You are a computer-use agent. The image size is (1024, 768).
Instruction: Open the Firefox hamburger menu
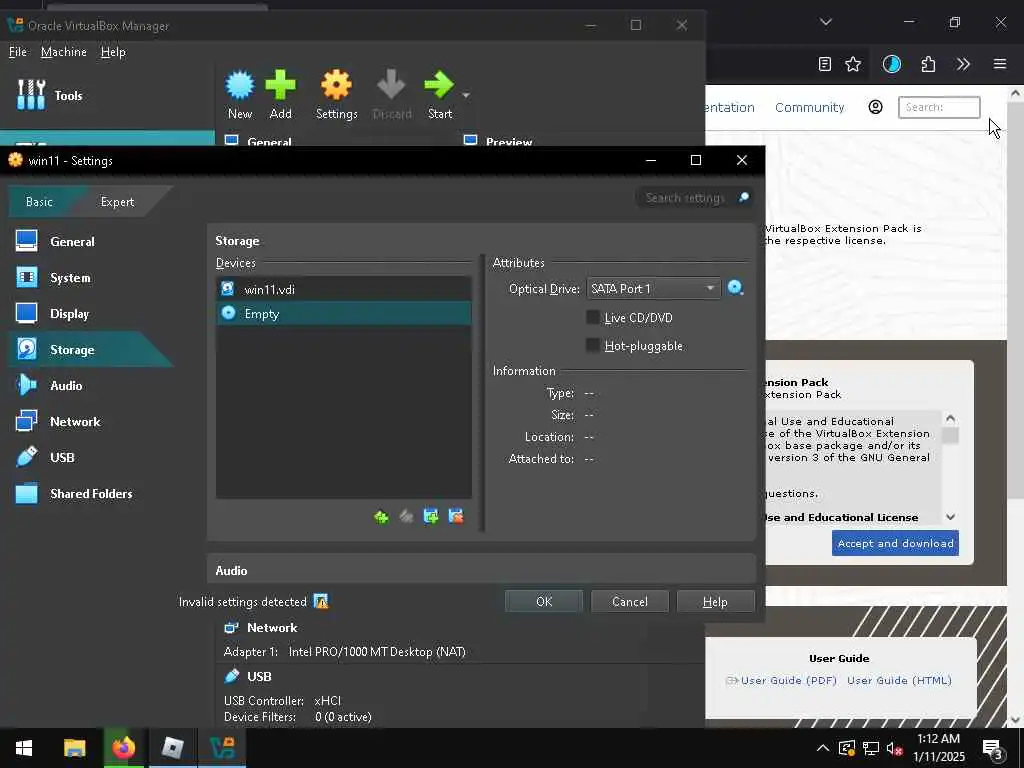pyautogui.click(x=1000, y=64)
